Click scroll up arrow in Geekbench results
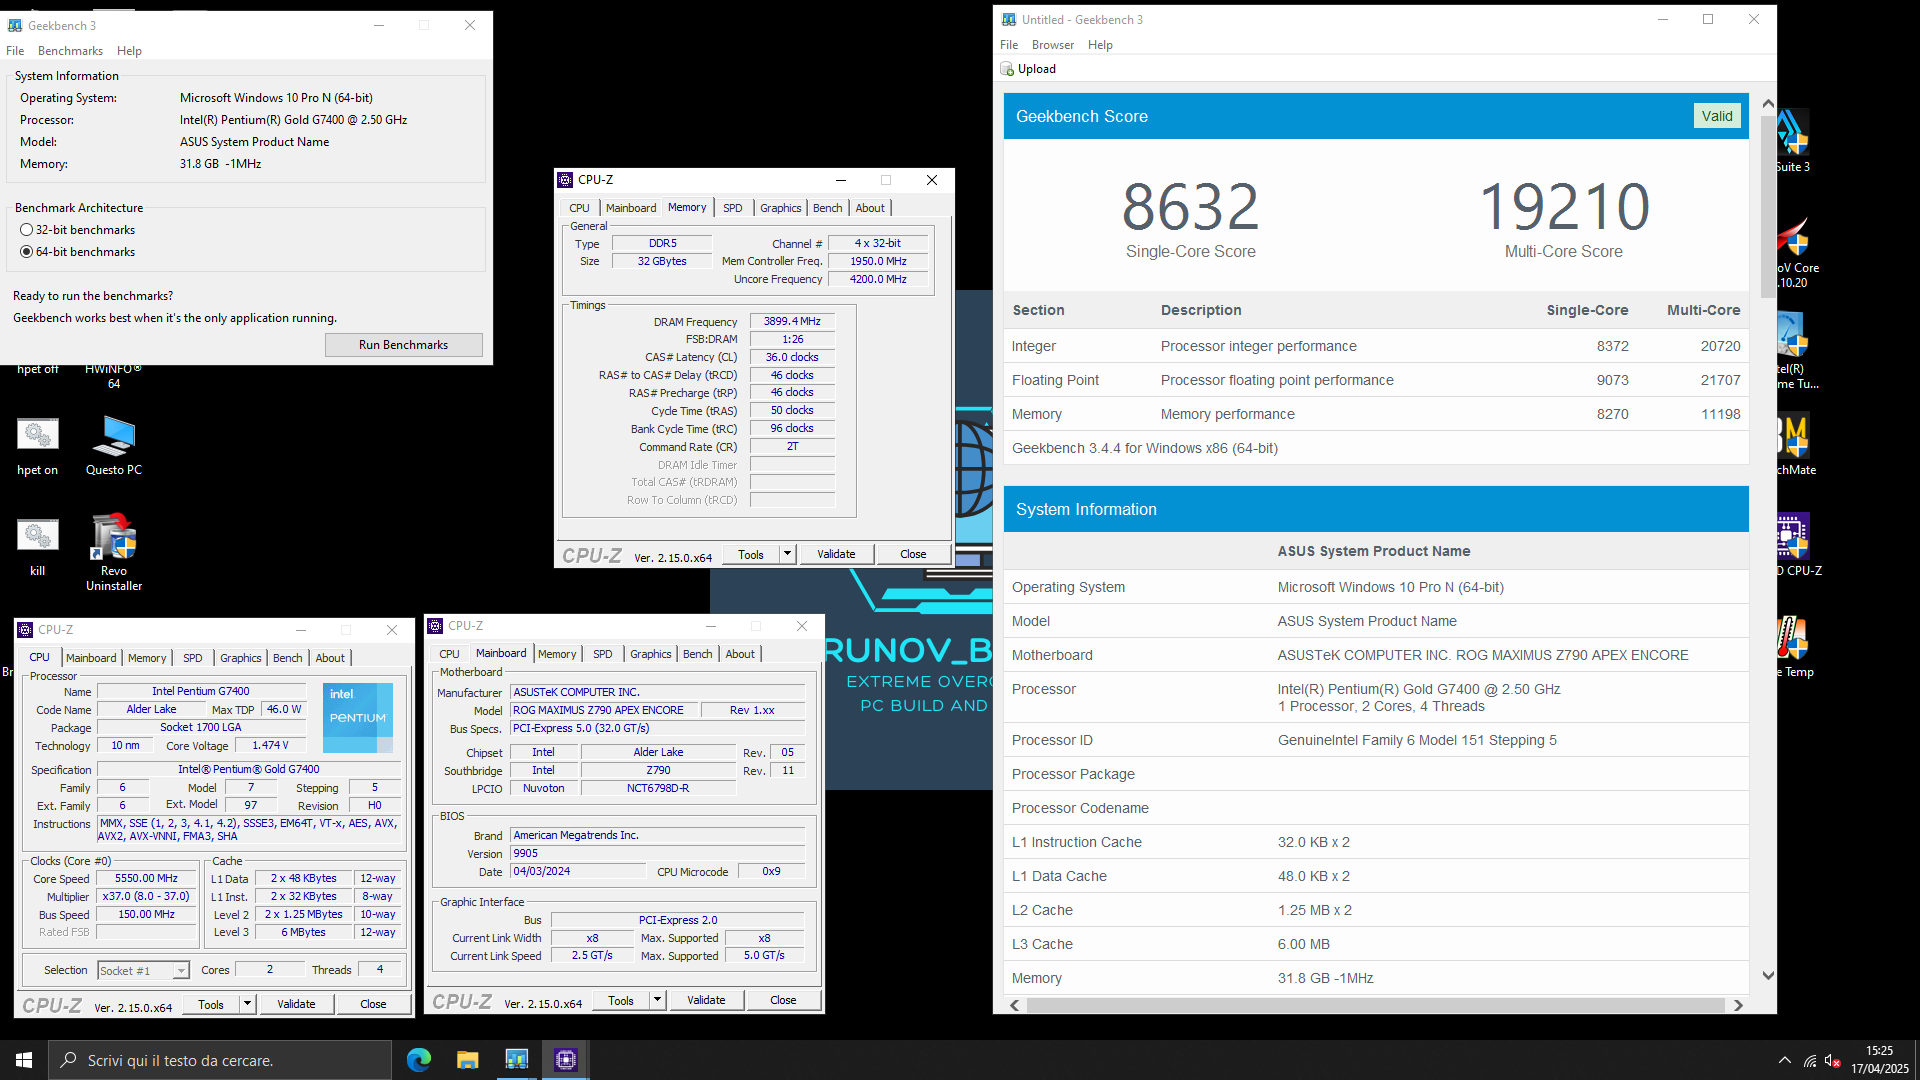The height and width of the screenshot is (1080, 1920). pyautogui.click(x=1768, y=104)
